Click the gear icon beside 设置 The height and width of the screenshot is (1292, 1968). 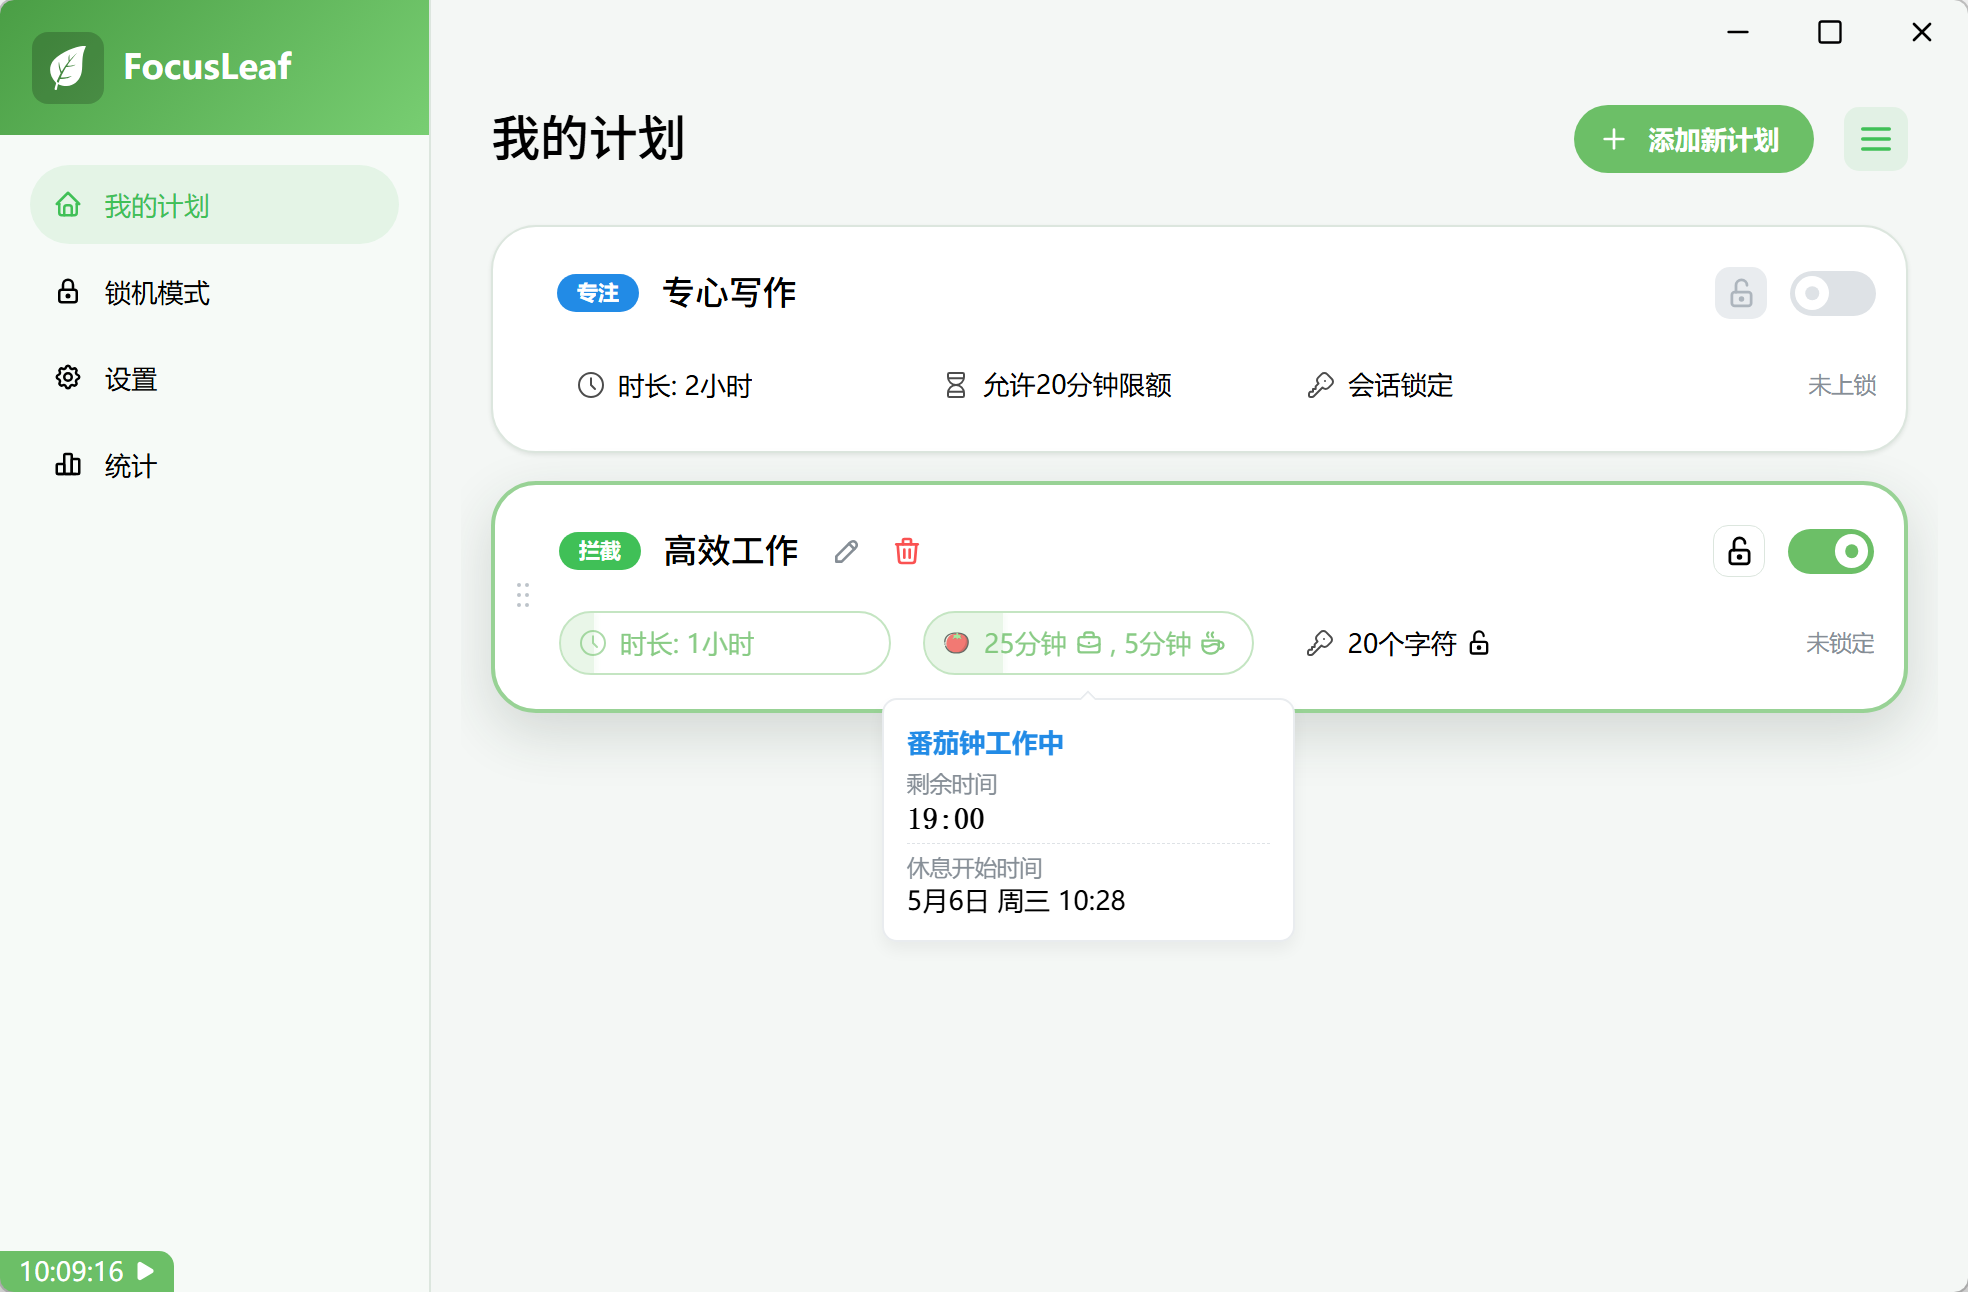coord(68,378)
